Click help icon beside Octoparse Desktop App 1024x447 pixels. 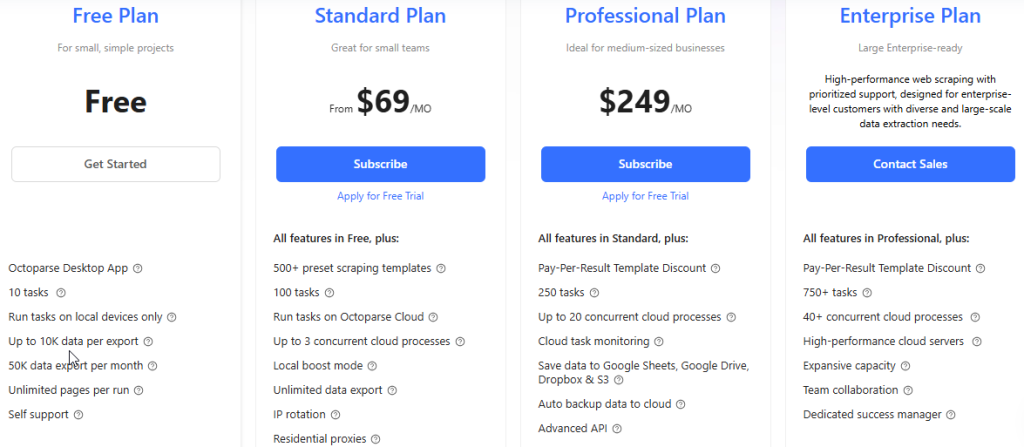[x=138, y=268]
